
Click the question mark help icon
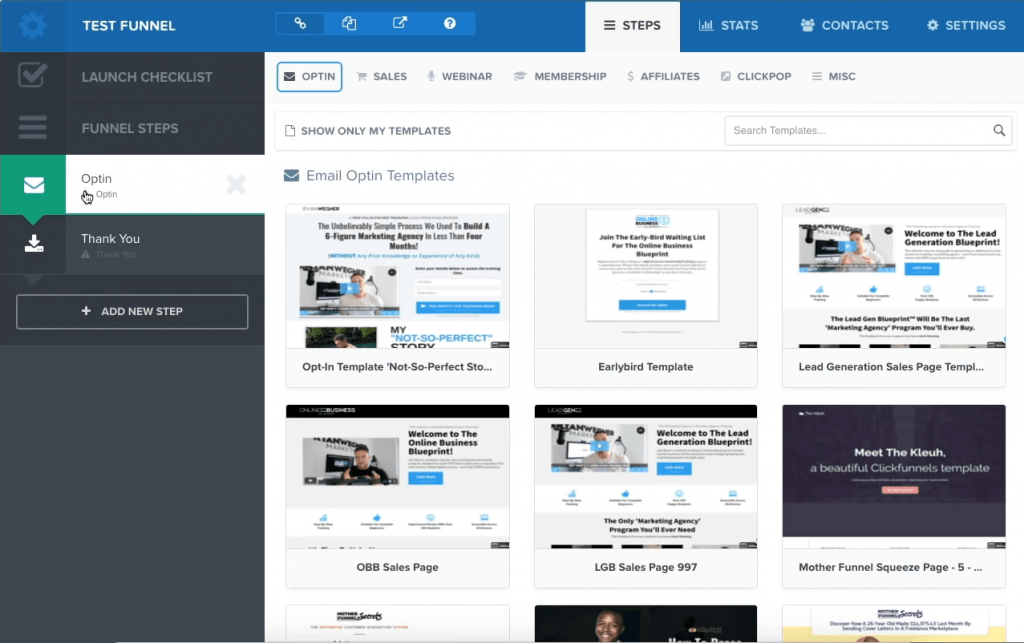pyautogui.click(x=450, y=24)
